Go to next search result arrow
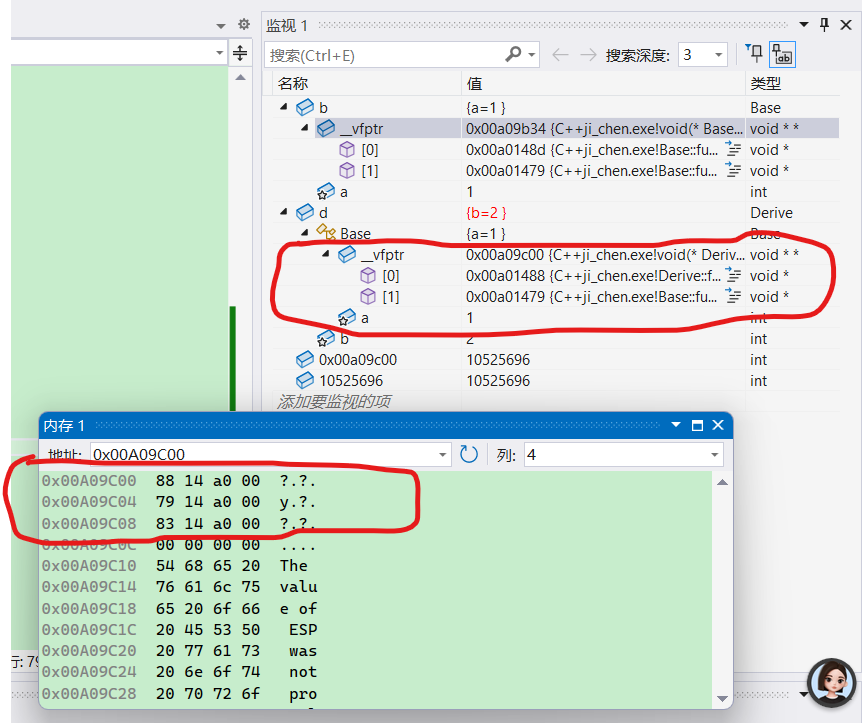 pos(588,54)
